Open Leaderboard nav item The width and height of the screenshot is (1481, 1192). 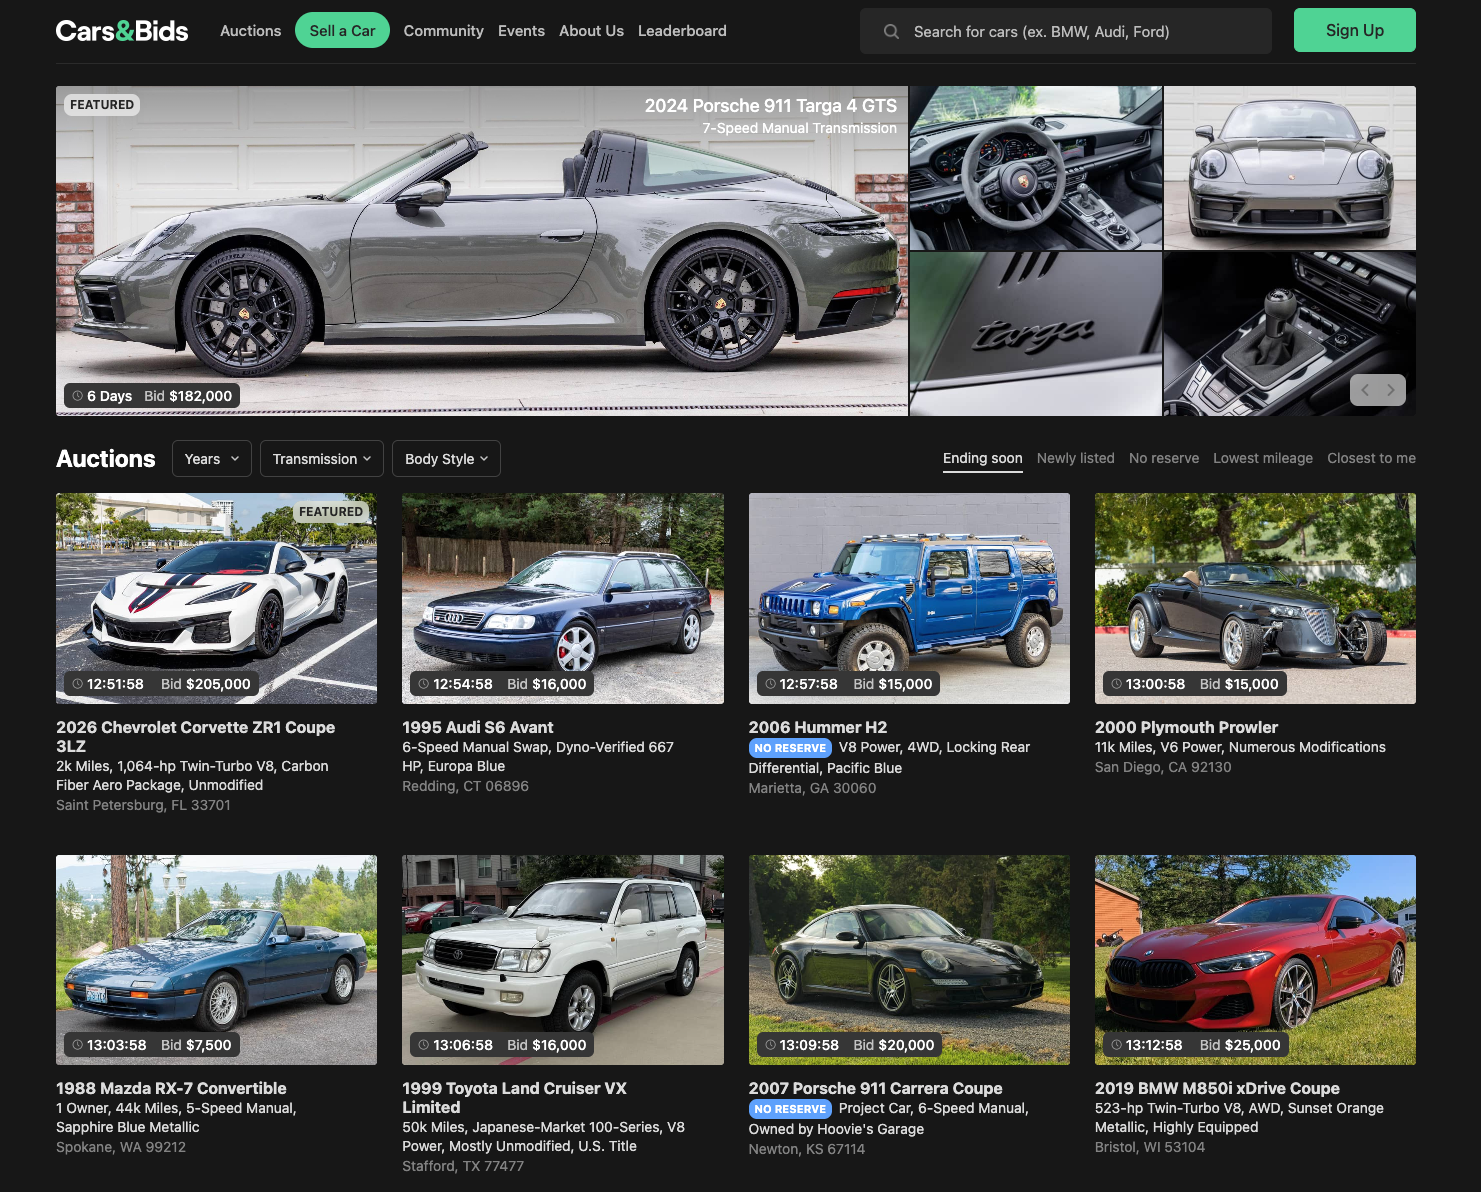coord(682,31)
